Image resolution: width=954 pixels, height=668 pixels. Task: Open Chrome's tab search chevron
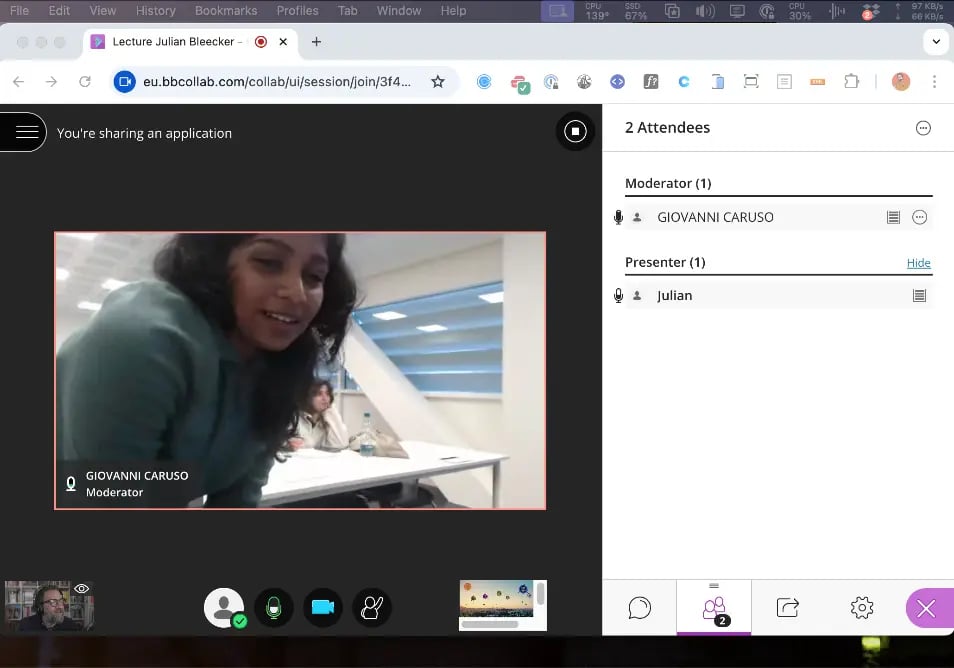(x=936, y=42)
